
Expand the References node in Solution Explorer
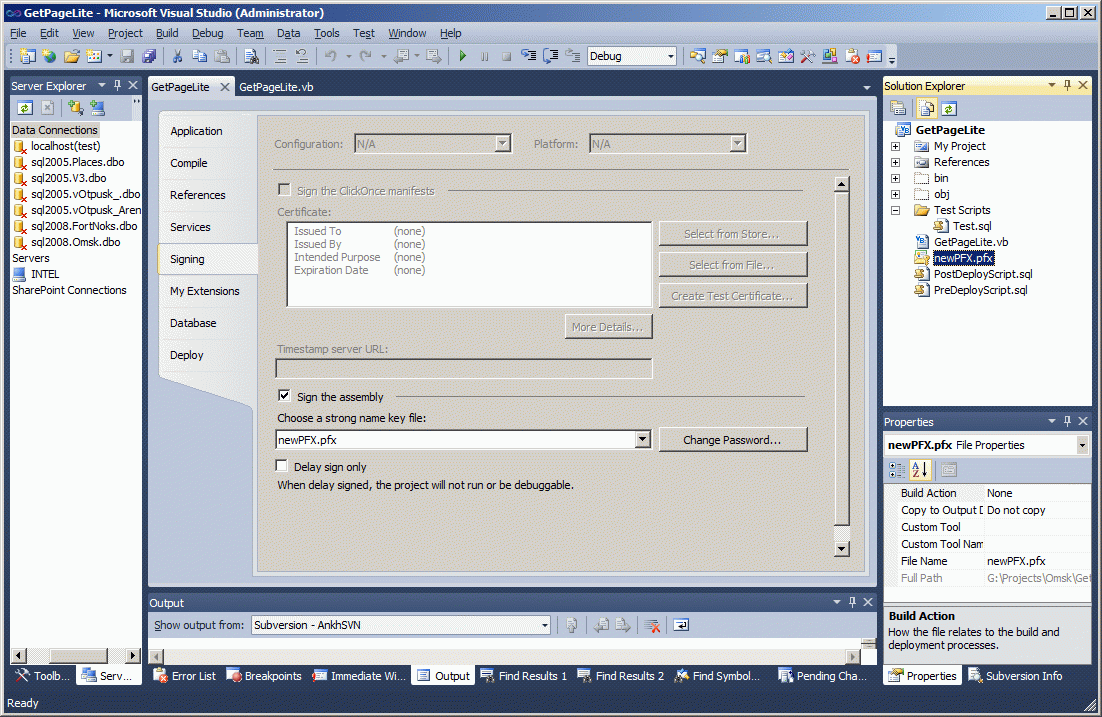point(895,162)
